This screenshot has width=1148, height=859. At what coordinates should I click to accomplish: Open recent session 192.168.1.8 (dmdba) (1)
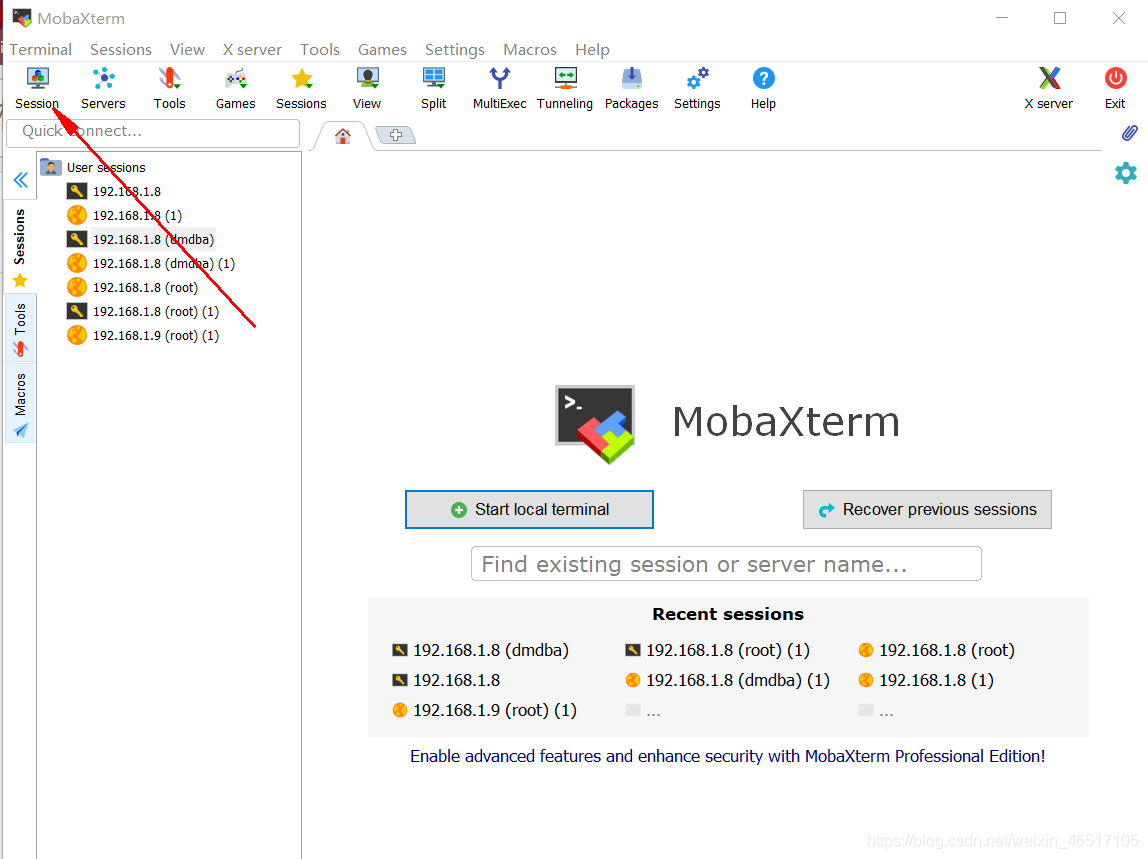coord(728,680)
